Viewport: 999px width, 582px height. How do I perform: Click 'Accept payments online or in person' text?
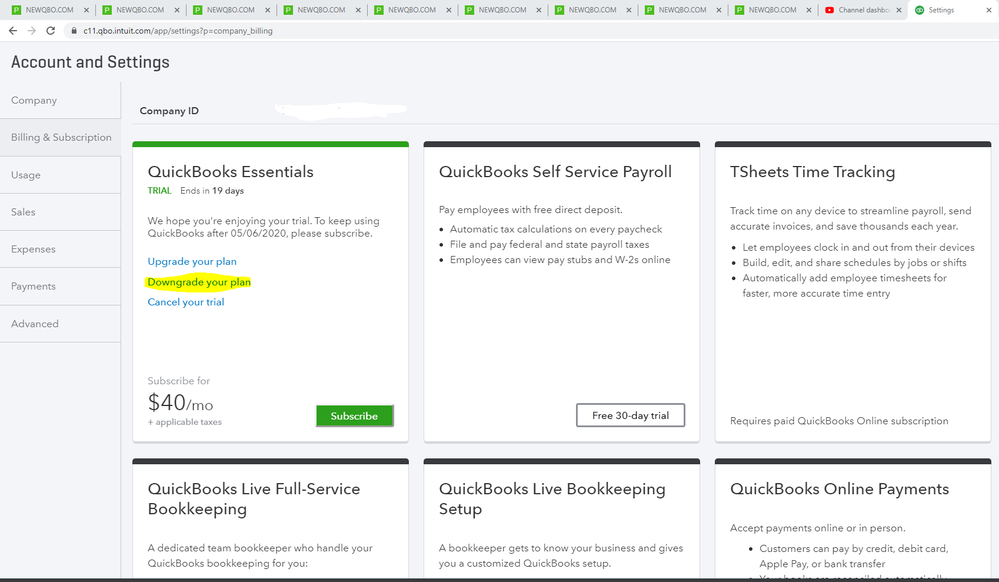(817, 528)
